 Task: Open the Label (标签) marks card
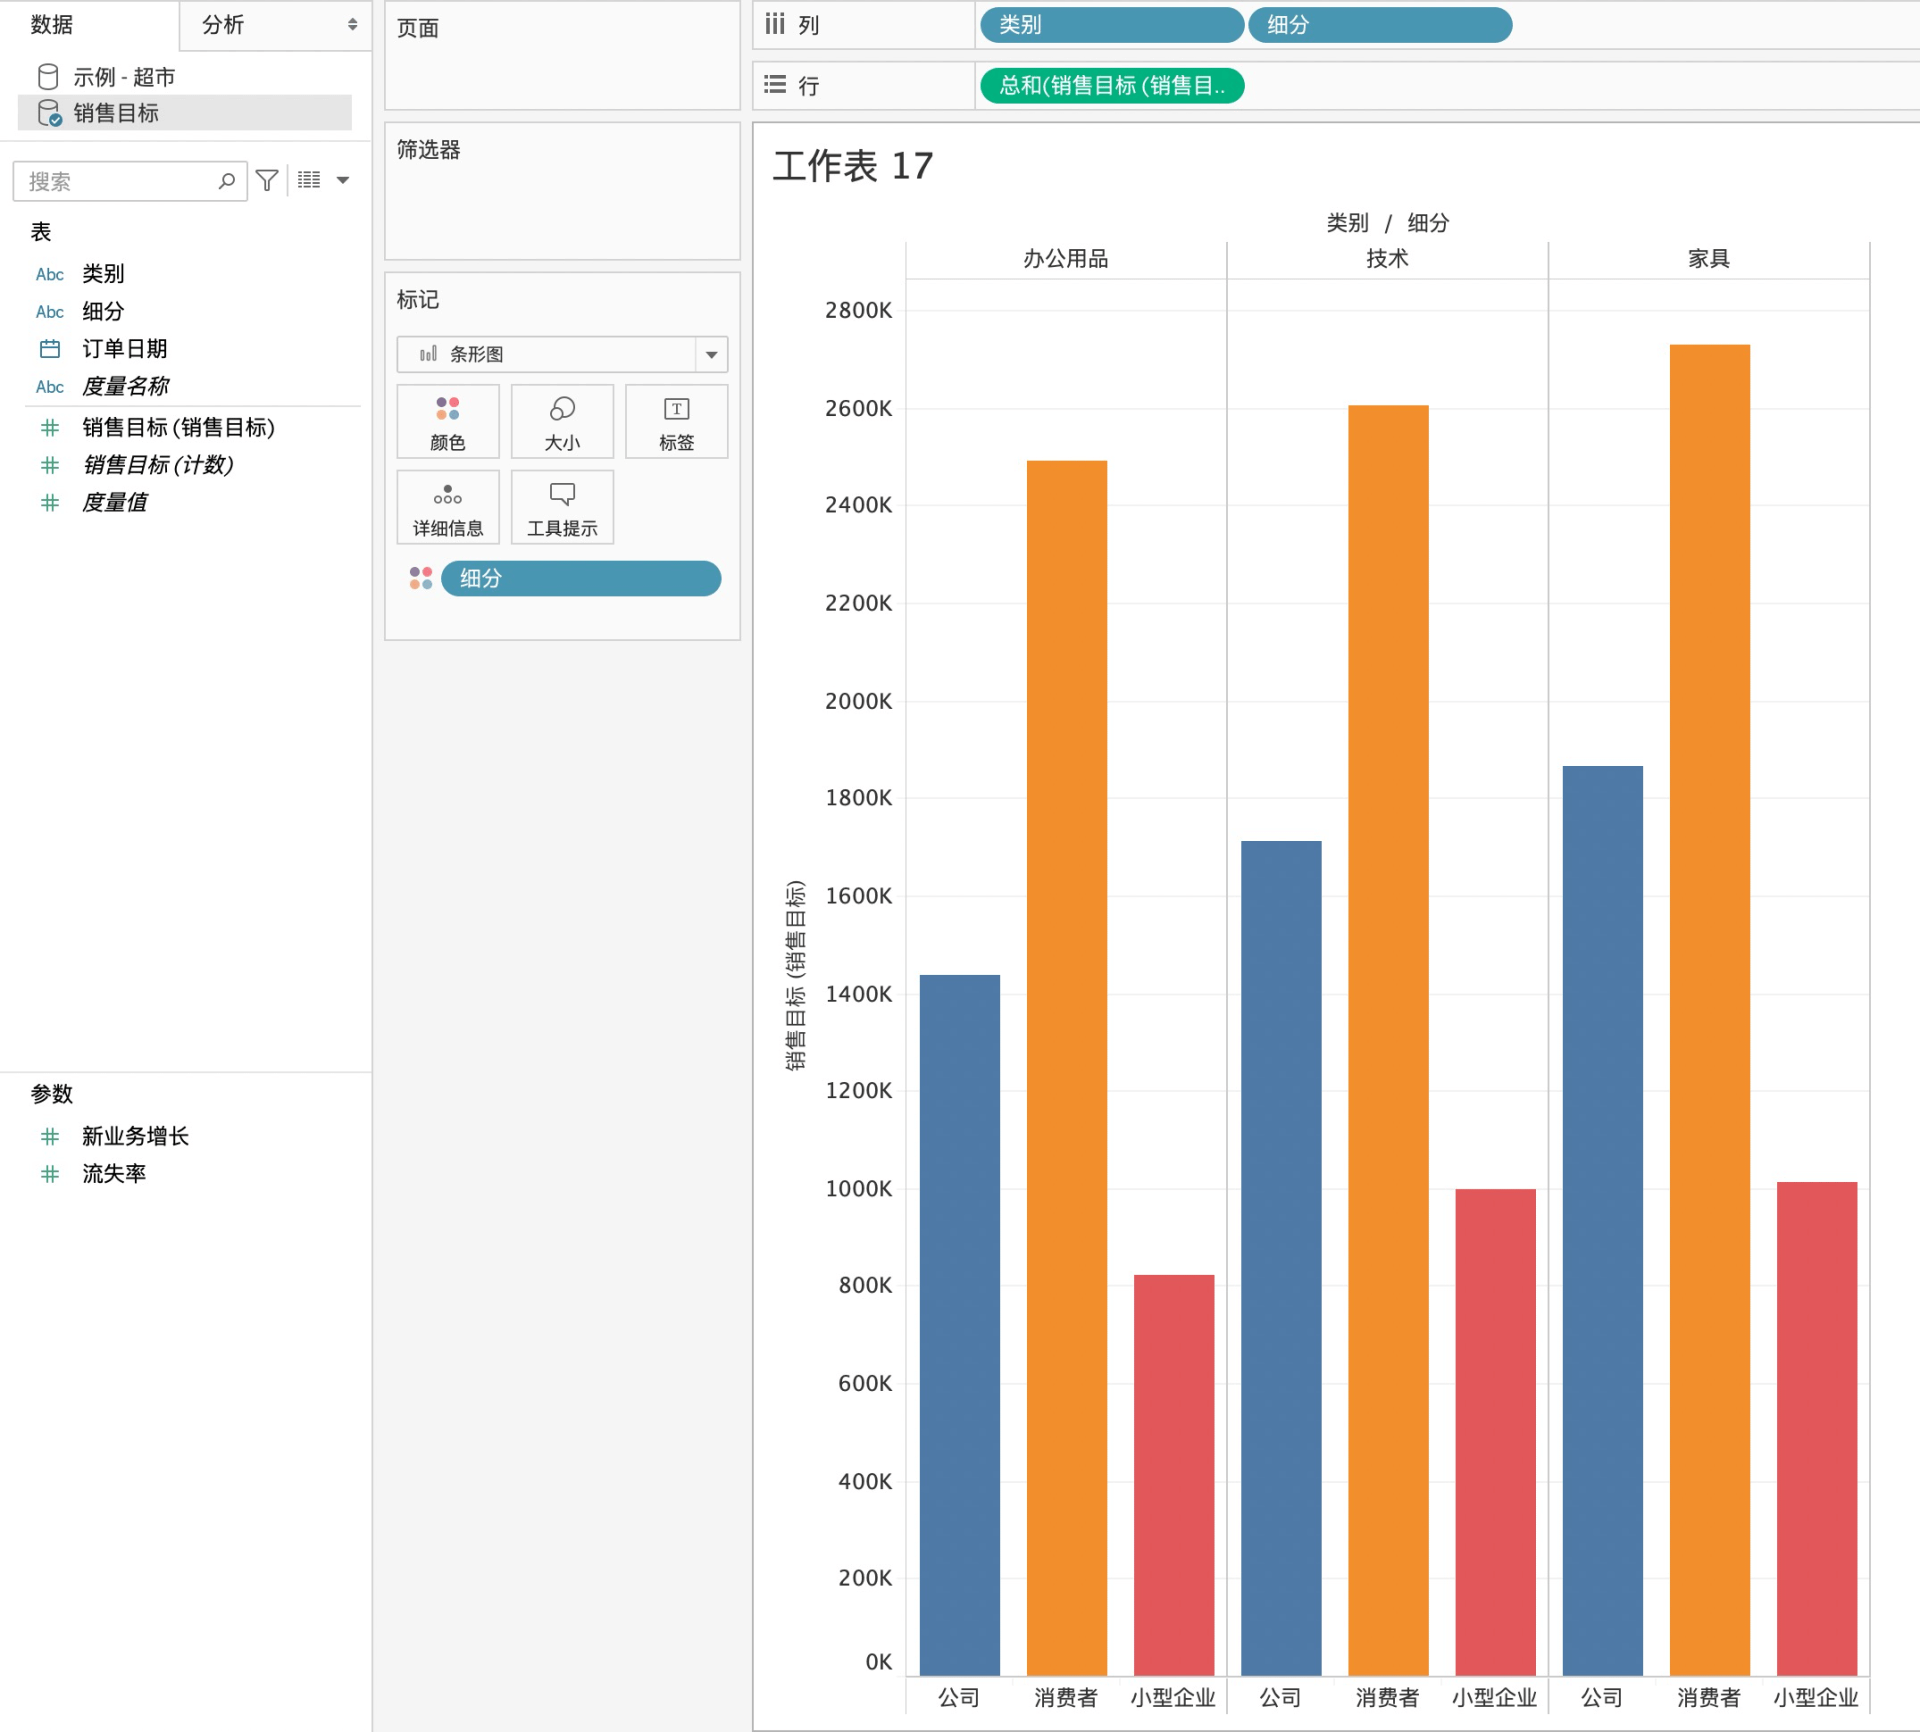pos(676,421)
